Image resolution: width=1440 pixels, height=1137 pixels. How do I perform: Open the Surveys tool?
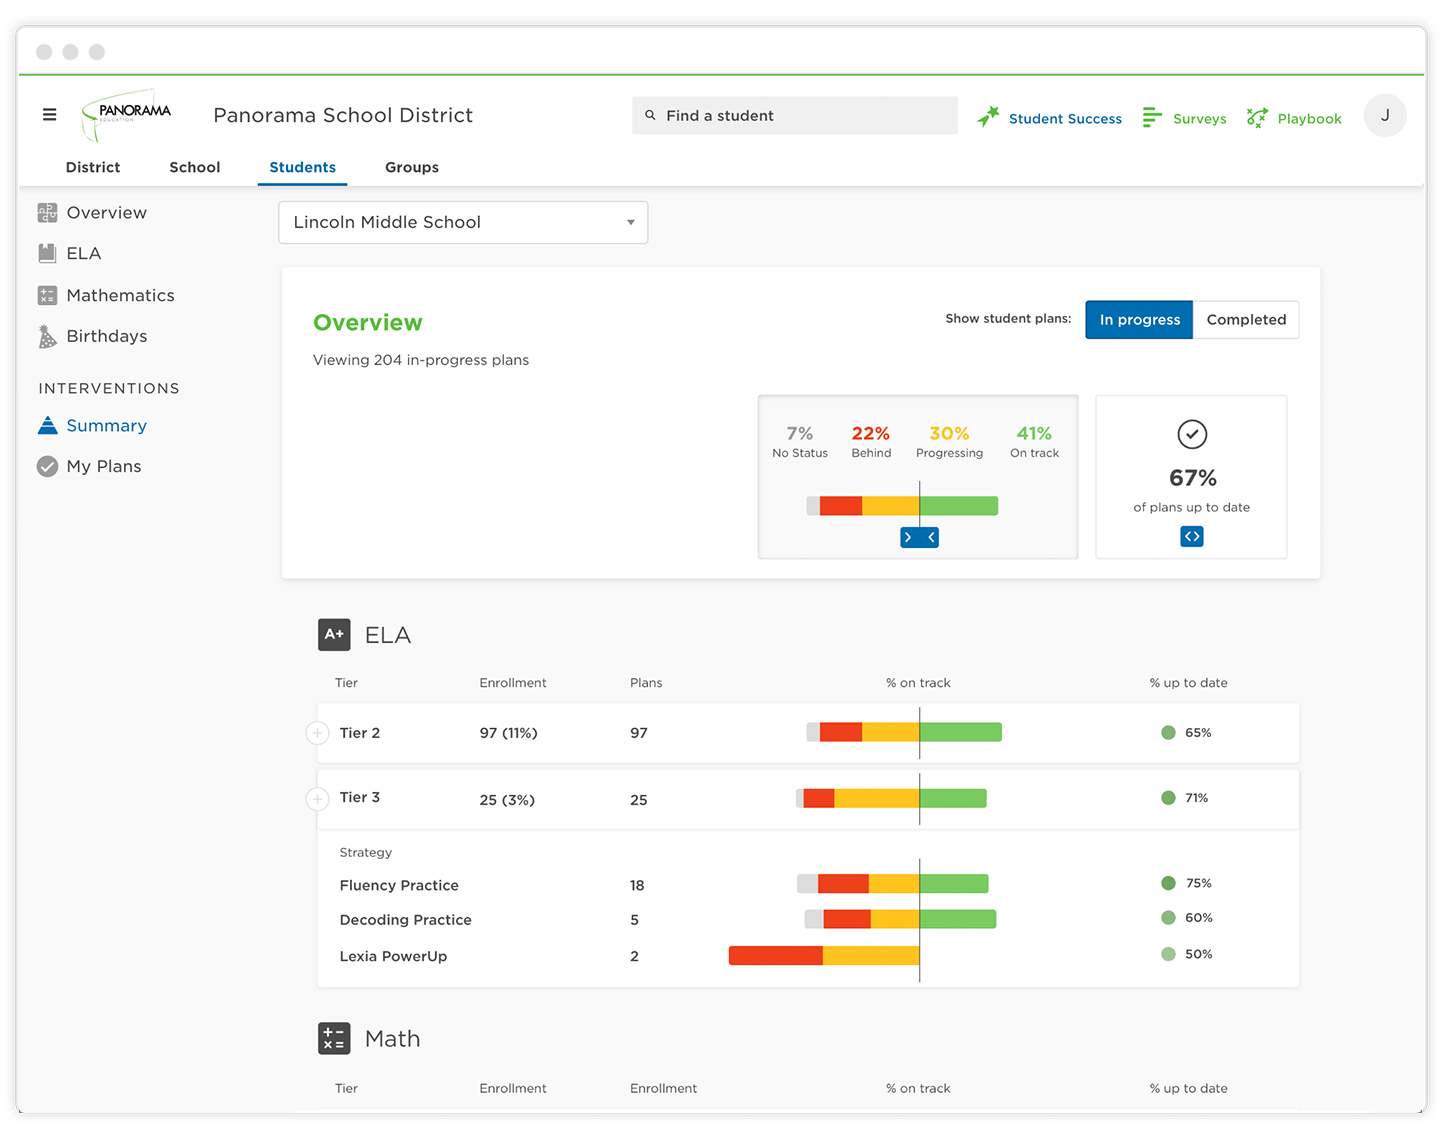click(1198, 118)
